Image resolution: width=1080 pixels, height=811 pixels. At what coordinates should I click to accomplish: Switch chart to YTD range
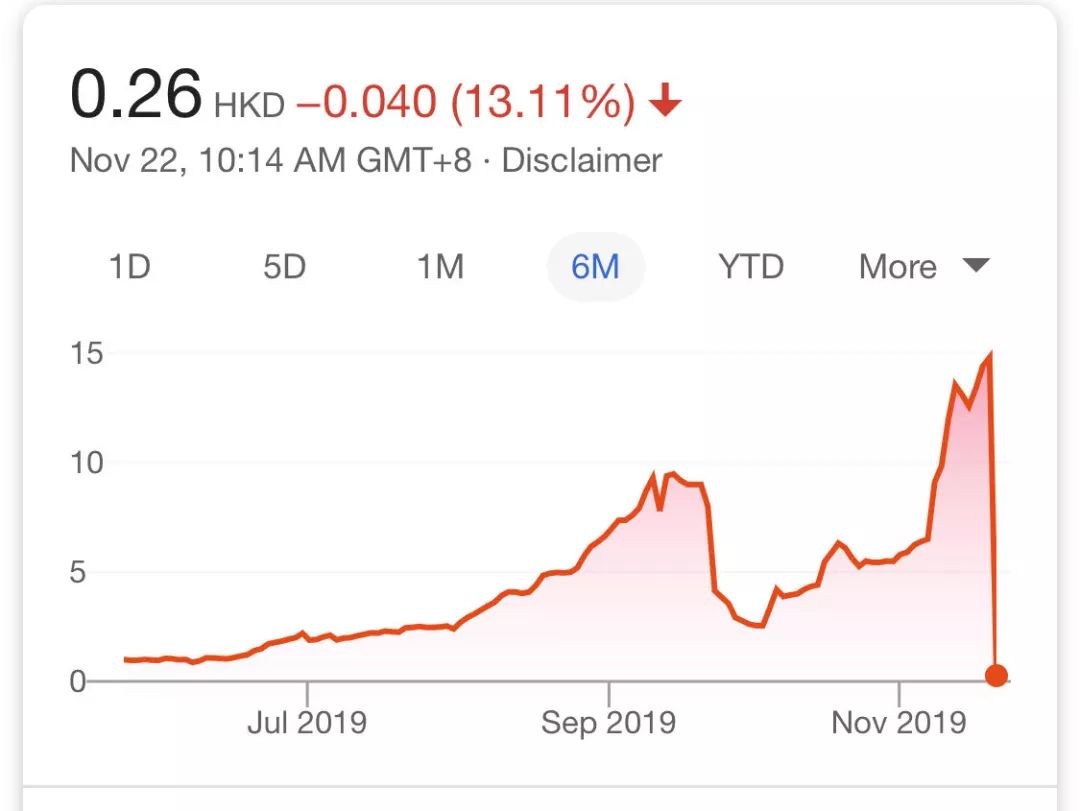coord(751,267)
